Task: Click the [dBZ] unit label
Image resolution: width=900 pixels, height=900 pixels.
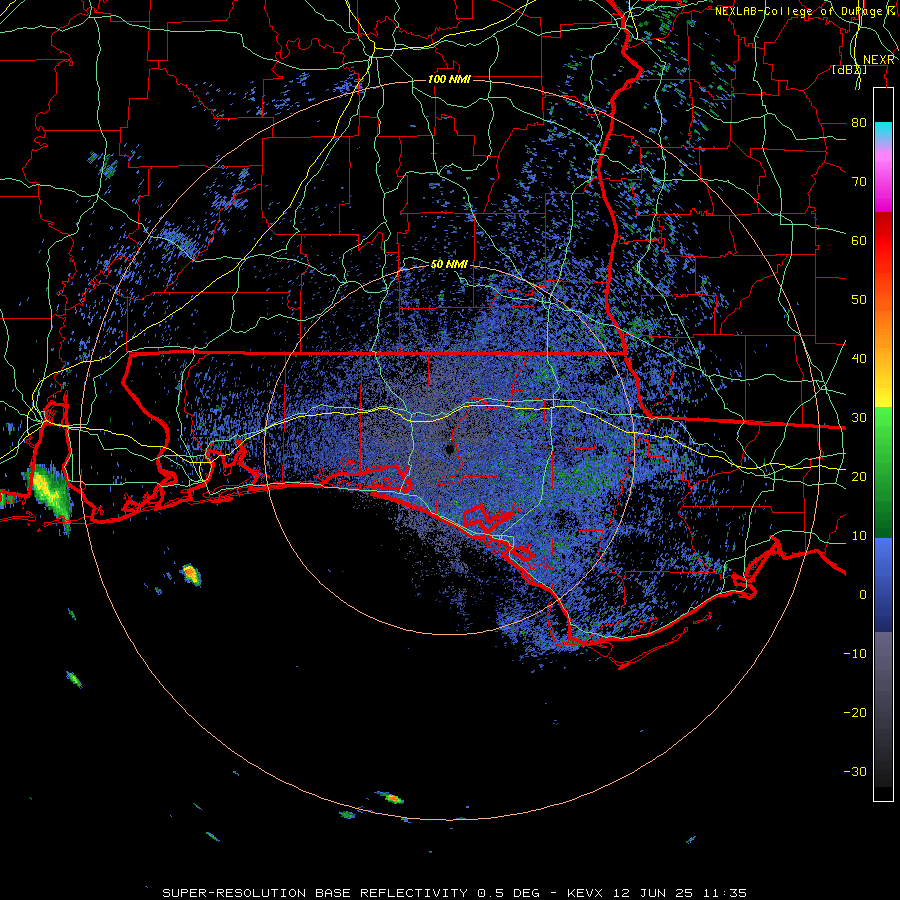Action: click(849, 70)
